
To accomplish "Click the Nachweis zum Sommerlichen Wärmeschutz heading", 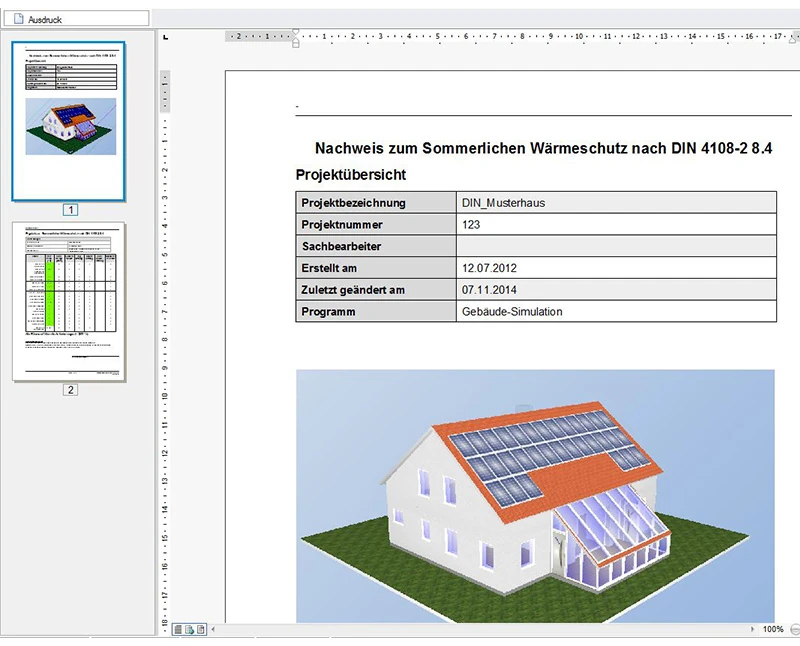I will pos(543,148).
